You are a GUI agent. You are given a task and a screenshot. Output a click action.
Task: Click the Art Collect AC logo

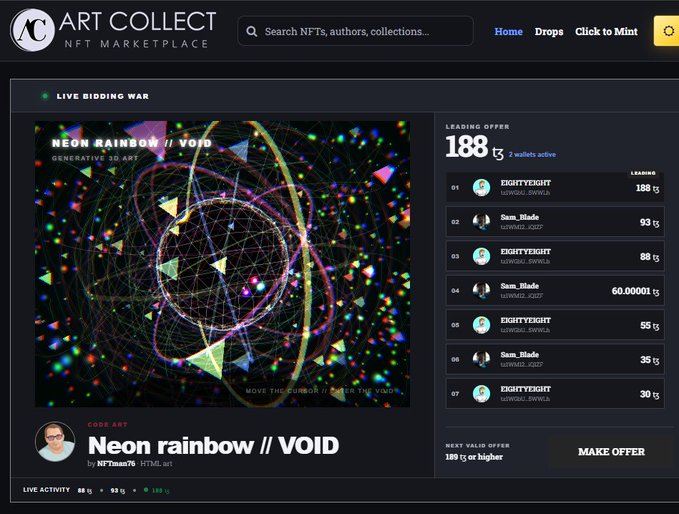pyautogui.click(x=33, y=30)
